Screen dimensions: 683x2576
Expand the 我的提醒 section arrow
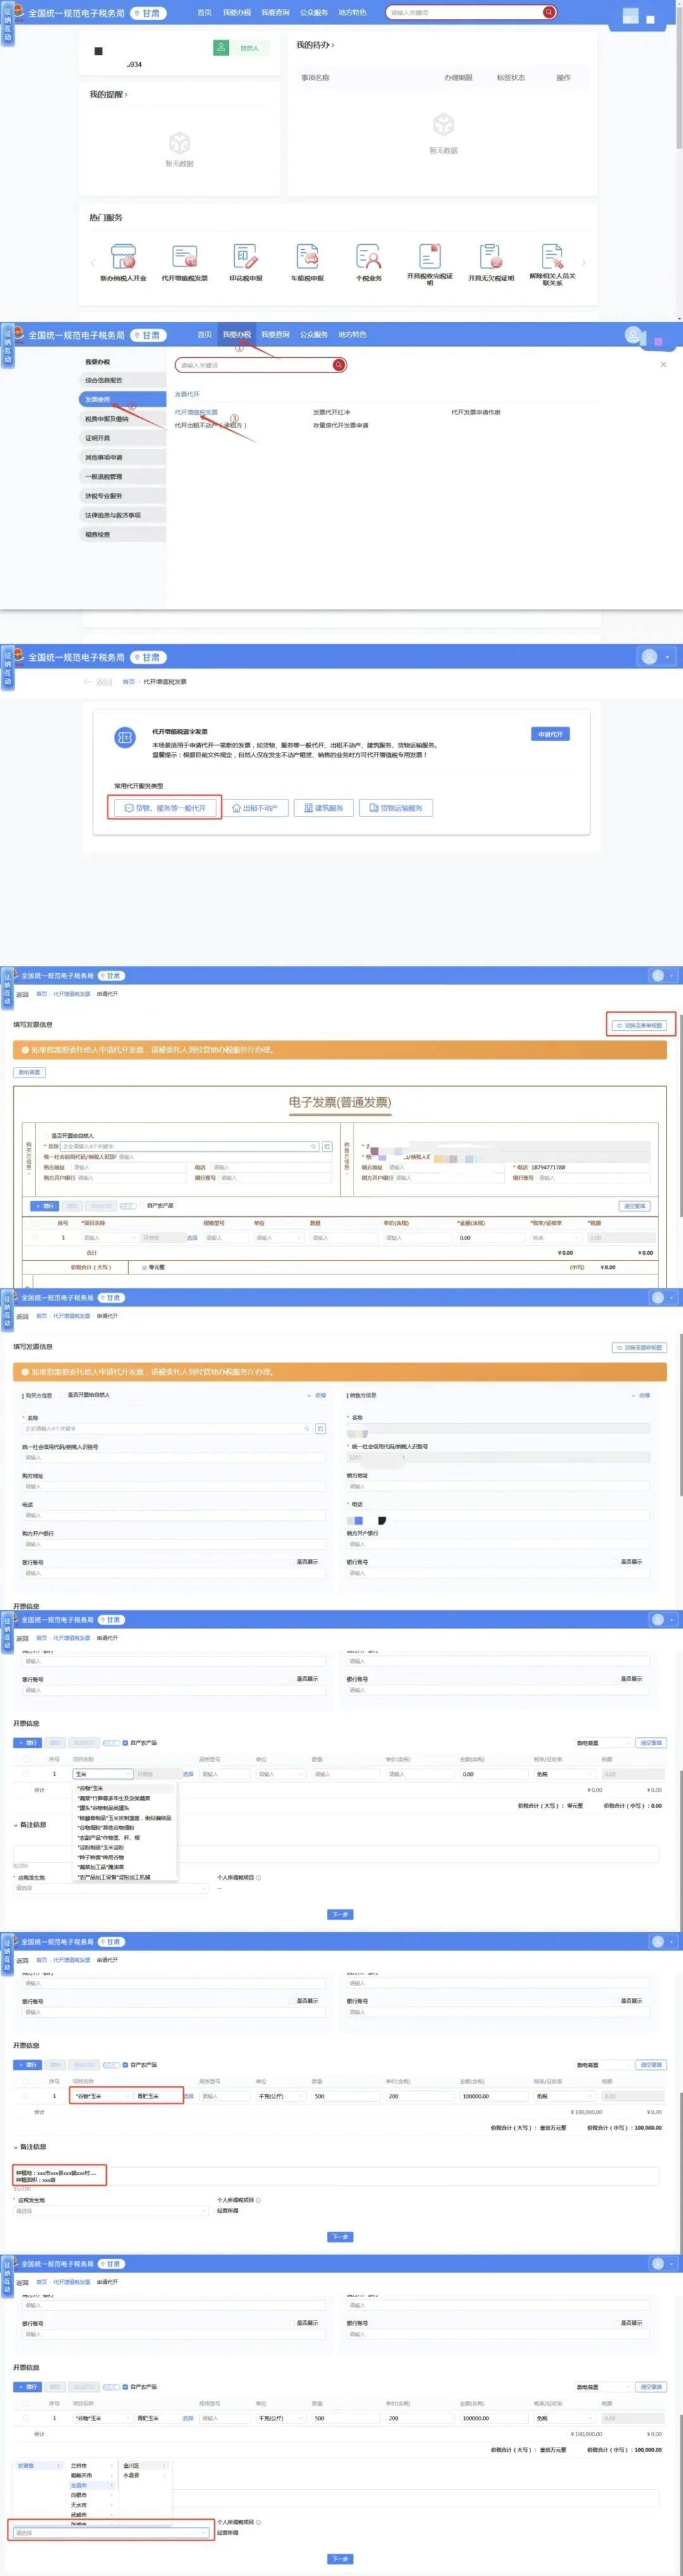(x=126, y=95)
